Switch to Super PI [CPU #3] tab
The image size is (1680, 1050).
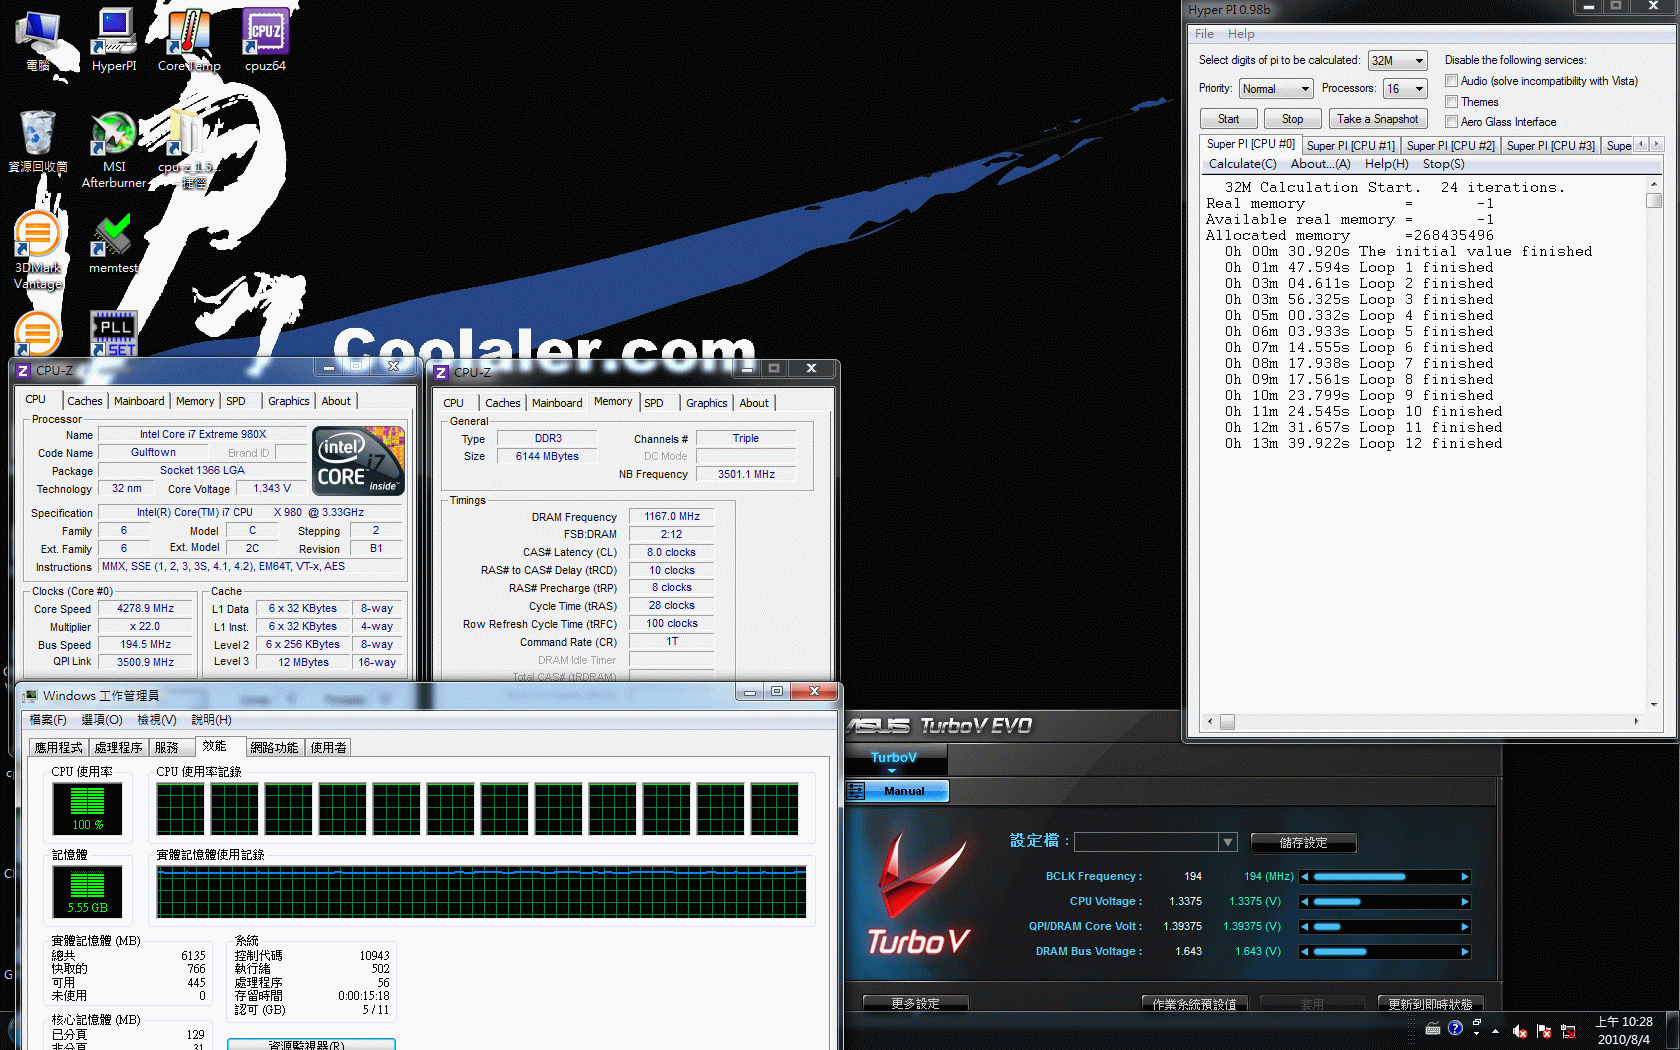click(x=1550, y=146)
